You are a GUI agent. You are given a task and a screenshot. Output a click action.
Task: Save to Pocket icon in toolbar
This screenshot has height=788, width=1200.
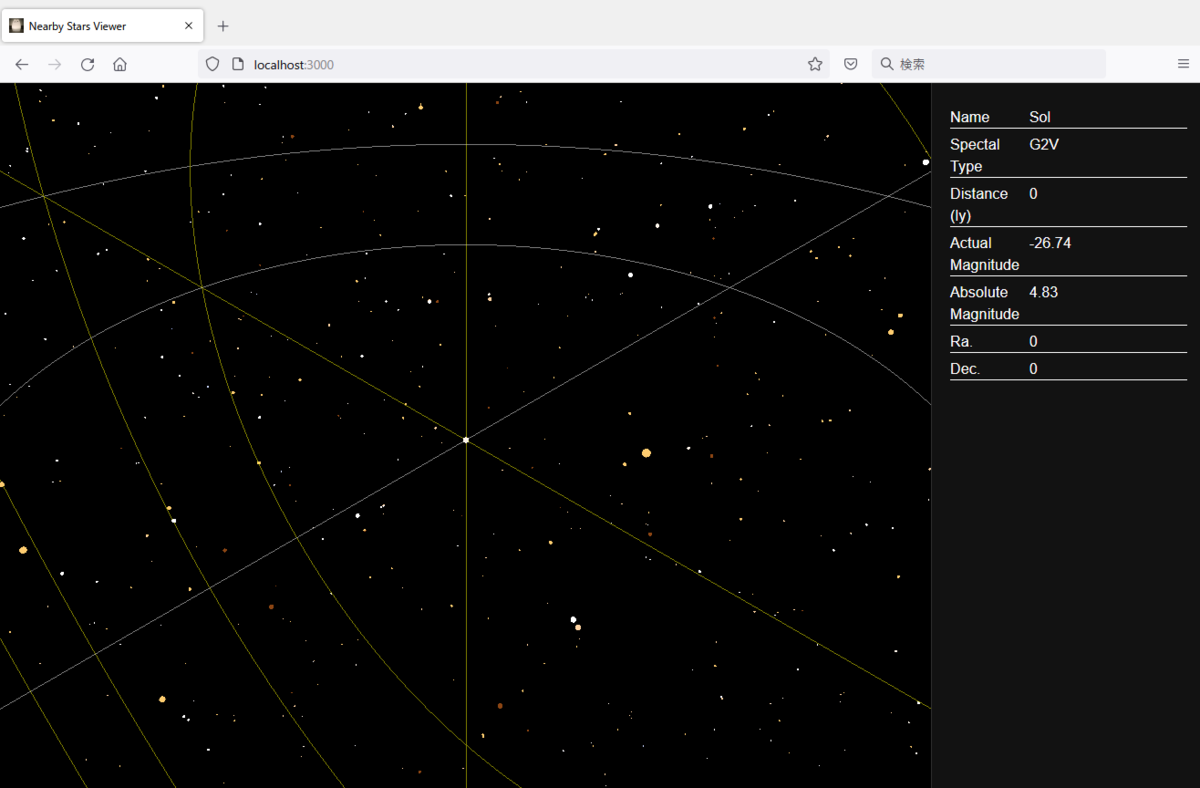[850, 64]
